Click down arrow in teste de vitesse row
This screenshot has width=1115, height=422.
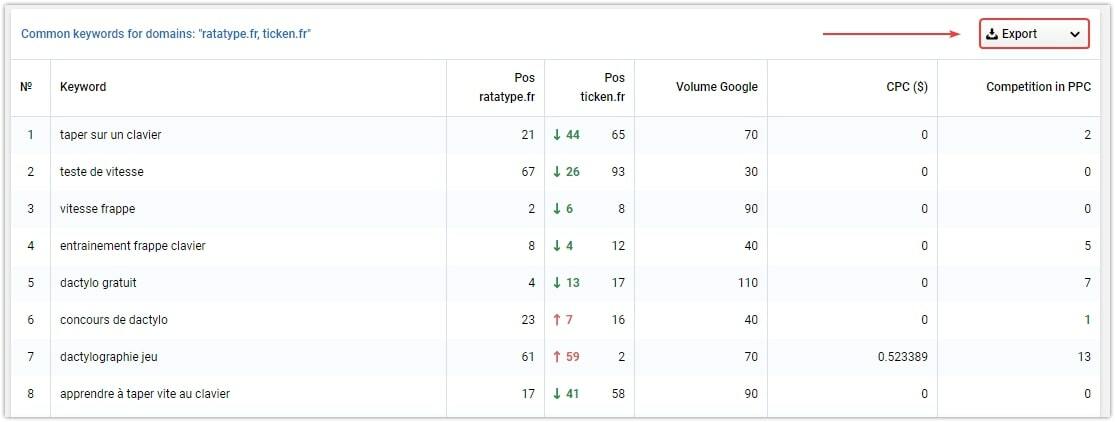[558, 172]
